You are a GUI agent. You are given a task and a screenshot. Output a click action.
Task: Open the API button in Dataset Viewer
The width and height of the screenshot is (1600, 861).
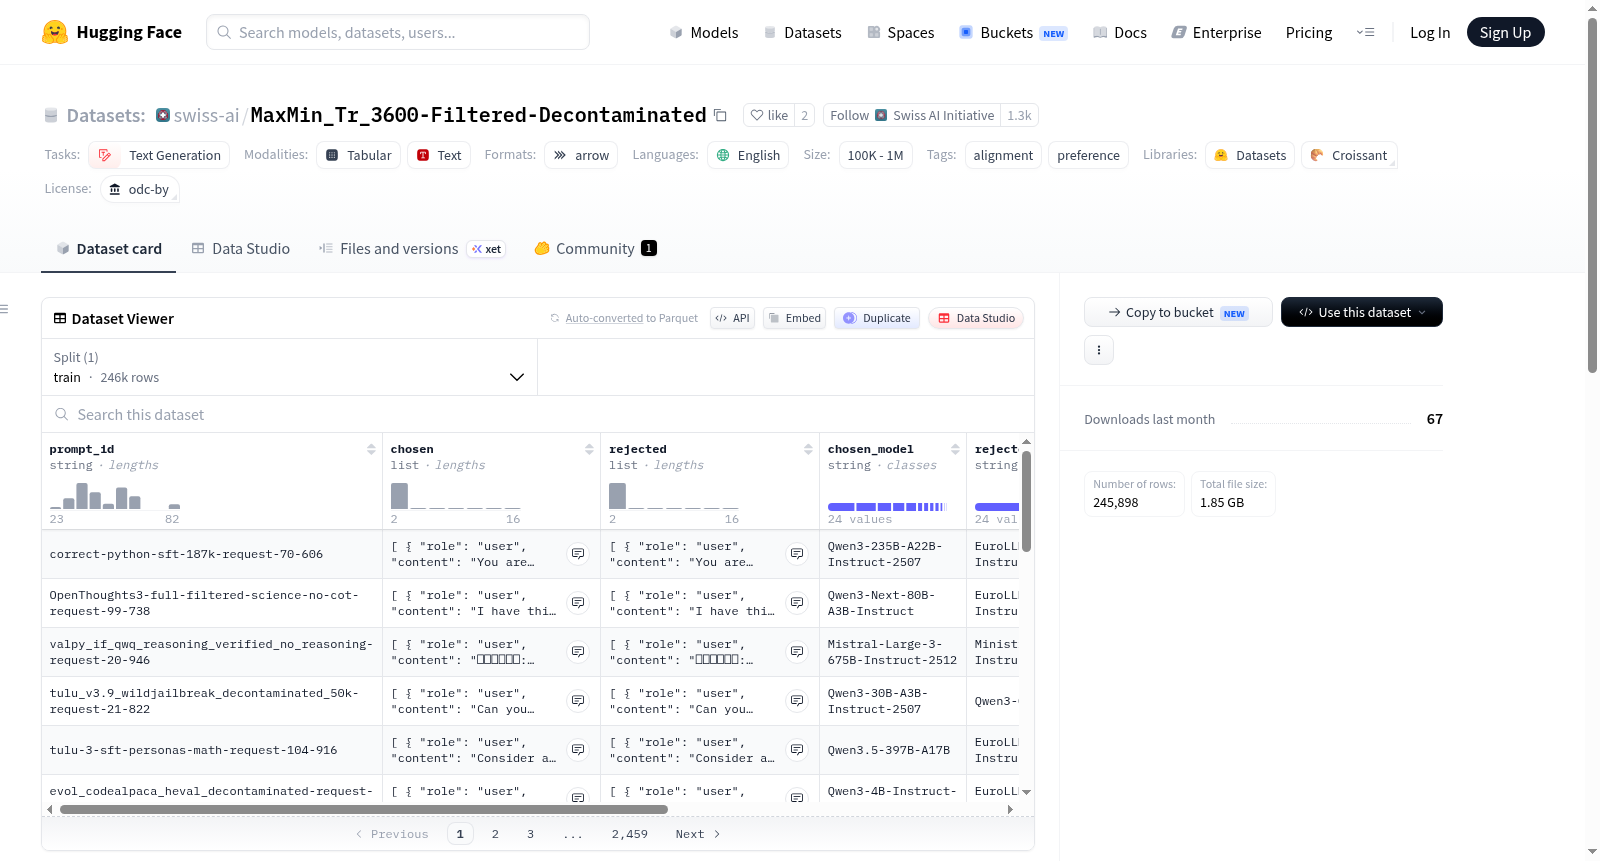[x=732, y=318]
